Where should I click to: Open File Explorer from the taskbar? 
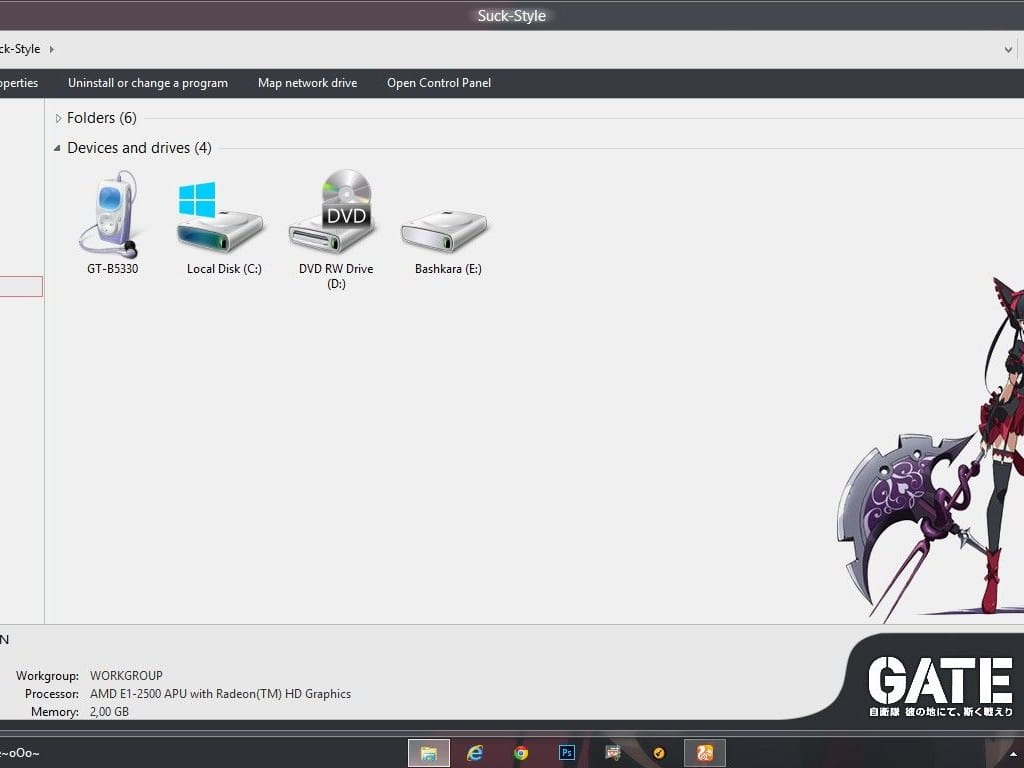click(428, 752)
